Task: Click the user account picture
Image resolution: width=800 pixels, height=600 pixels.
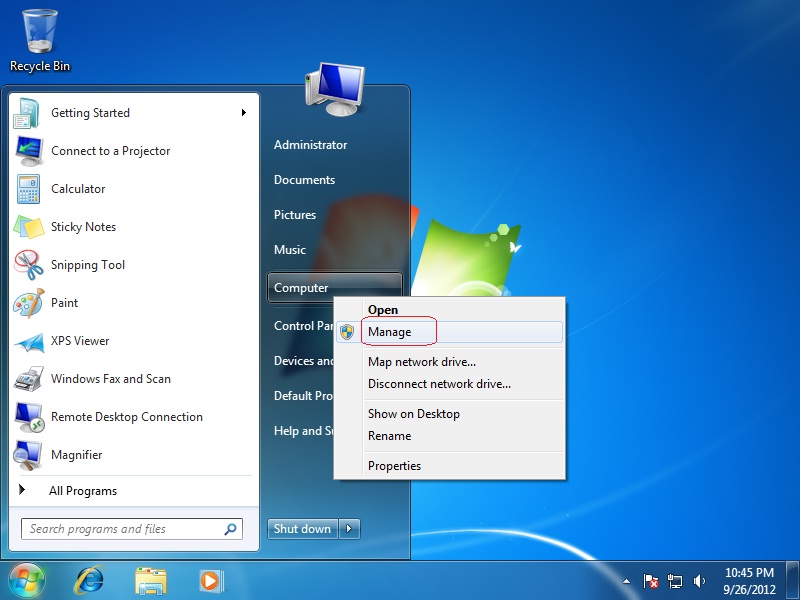Action: (x=335, y=90)
